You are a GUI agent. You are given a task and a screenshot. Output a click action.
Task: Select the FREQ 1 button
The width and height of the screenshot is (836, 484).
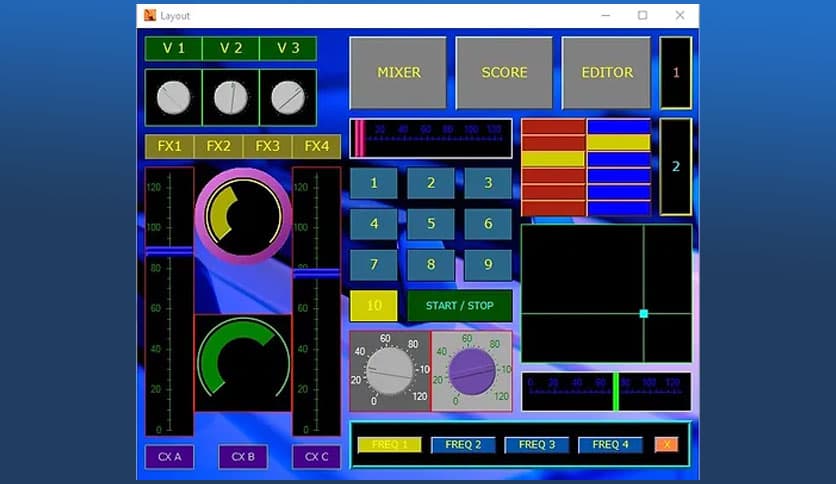(x=389, y=445)
